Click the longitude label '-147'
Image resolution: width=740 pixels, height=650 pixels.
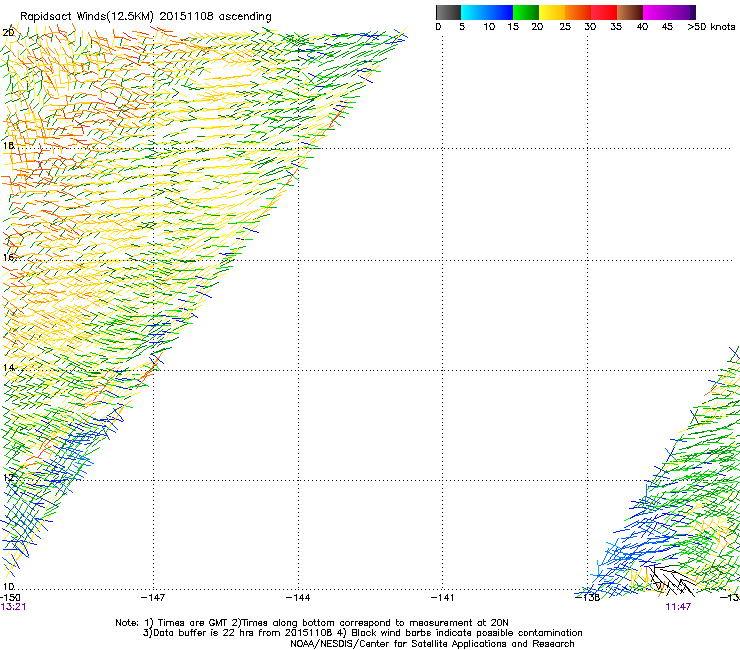pyautogui.click(x=153, y=598)
